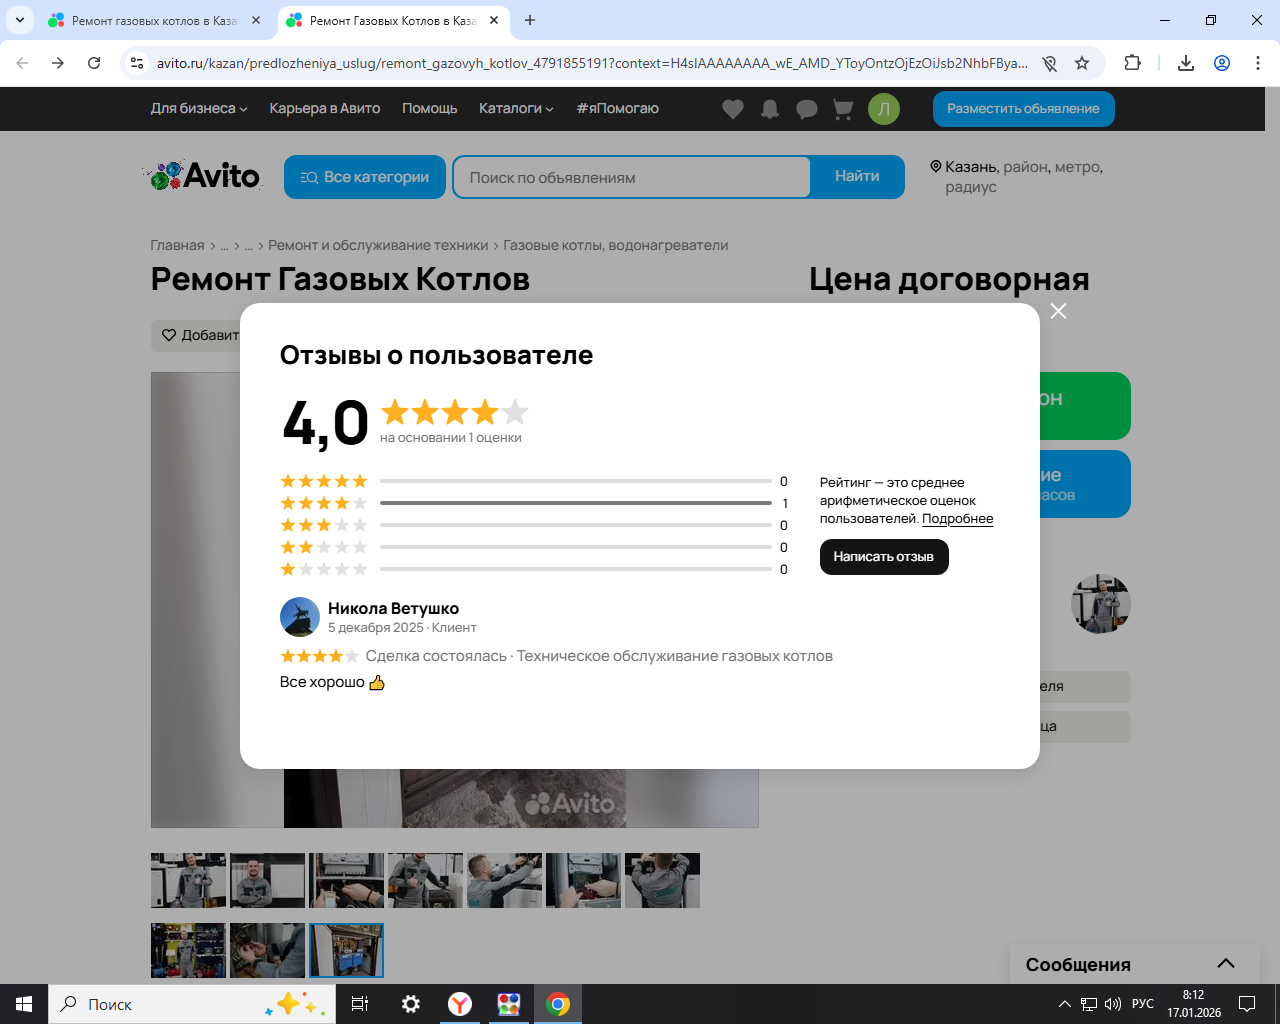Click seller round avatar photo on right
Screen dimensions: 1280x1024
pos(1101,604)
